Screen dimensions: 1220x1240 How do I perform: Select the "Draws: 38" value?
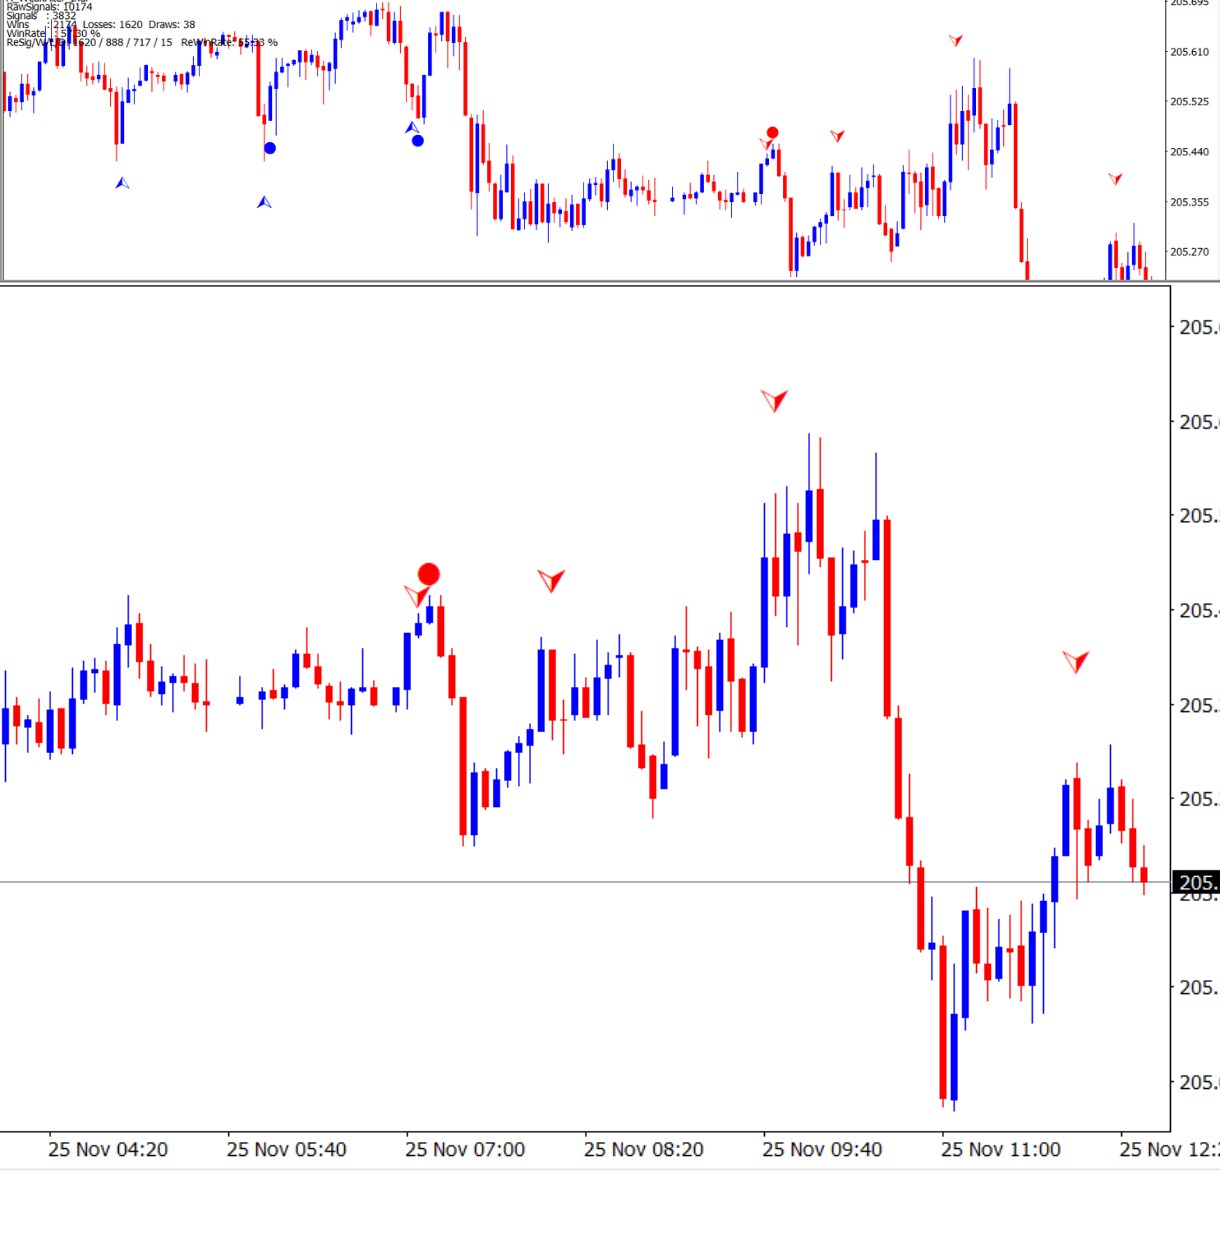pyautogui.click(x=172, y=25)
